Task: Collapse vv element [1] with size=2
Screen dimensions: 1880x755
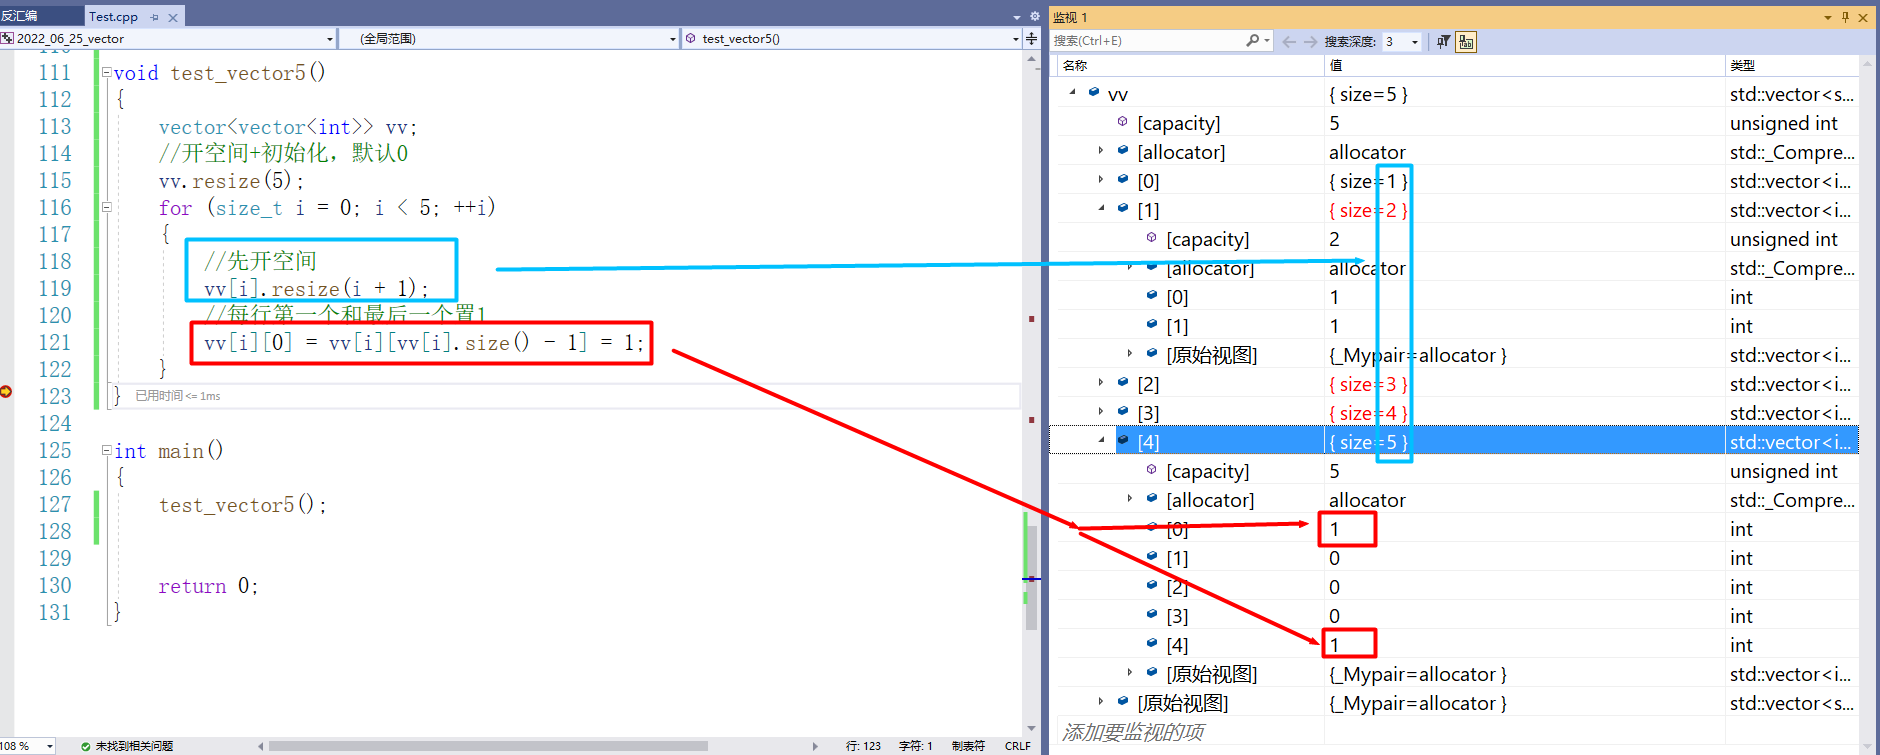Action: [1101, 208]
